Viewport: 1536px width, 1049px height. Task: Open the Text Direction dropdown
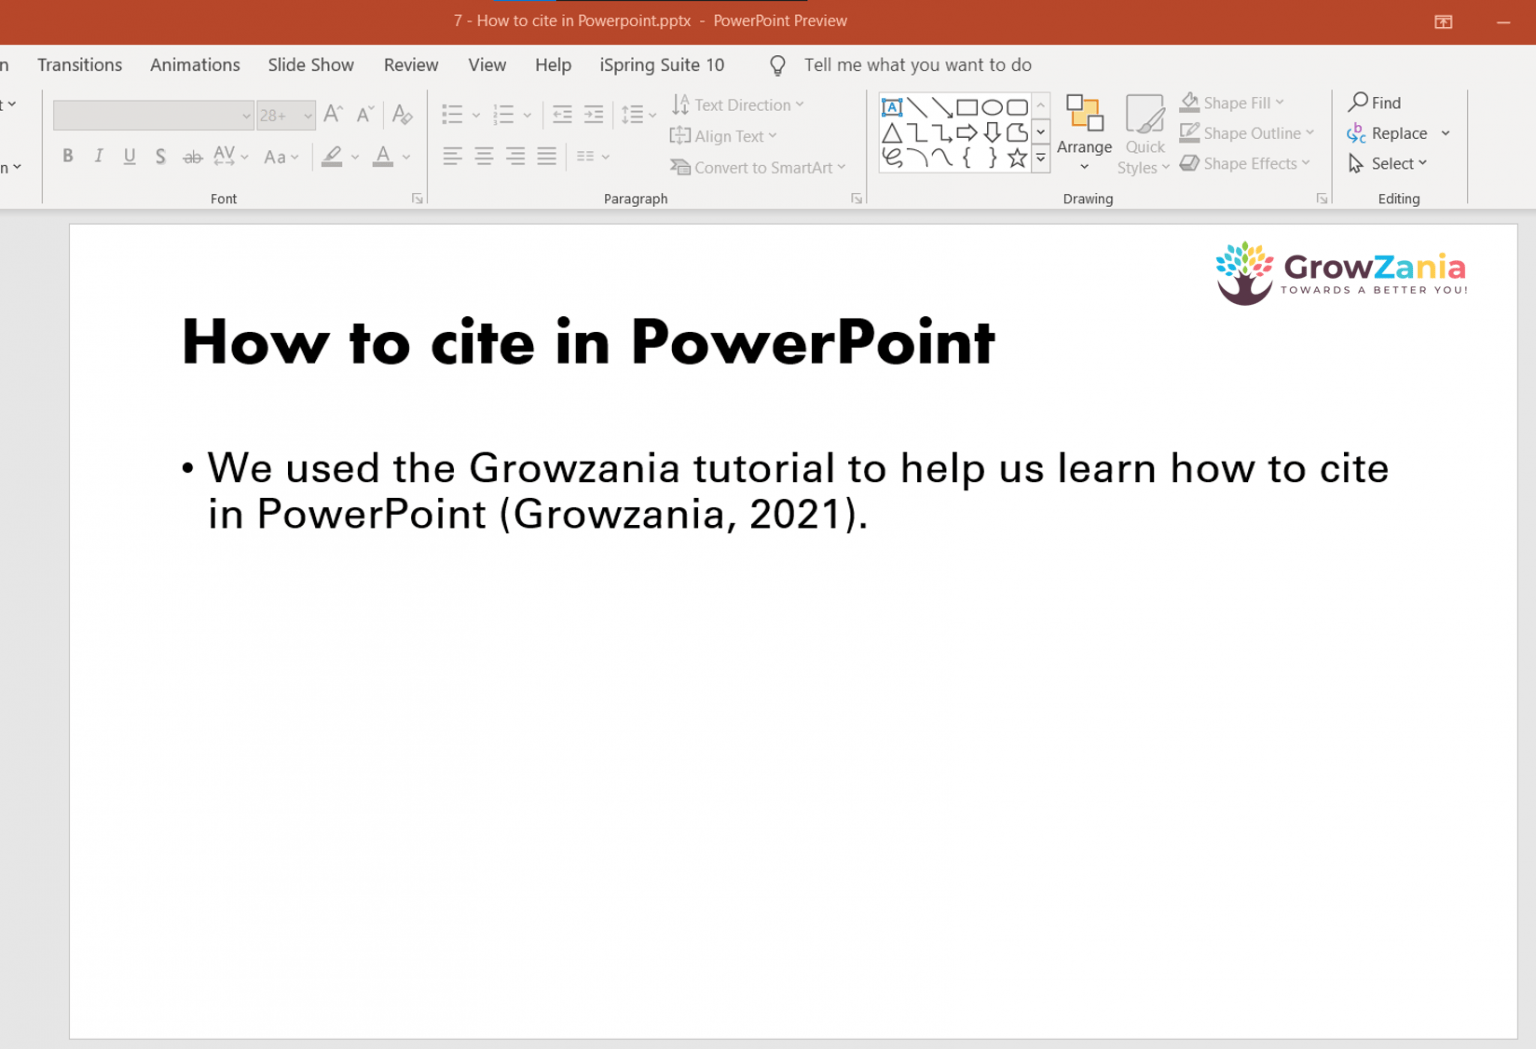coord(738,104)
